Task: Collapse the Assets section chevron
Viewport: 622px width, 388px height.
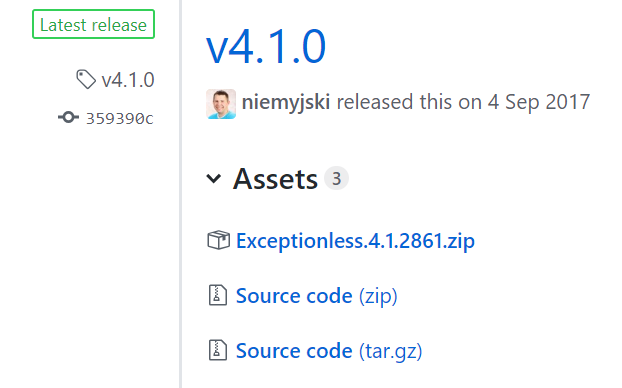Action: (214, 179)
